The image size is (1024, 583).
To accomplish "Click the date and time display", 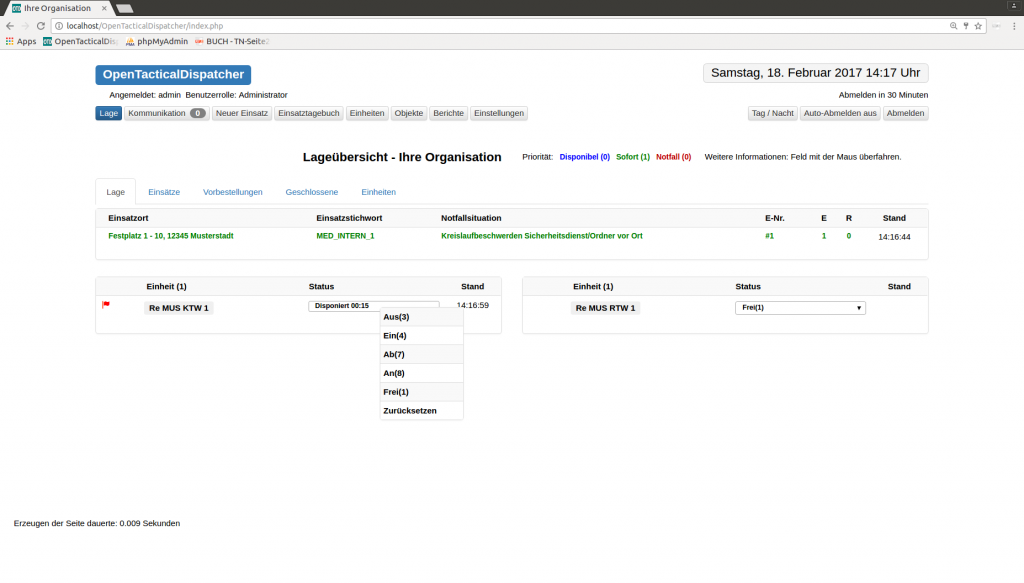I will point(816,73).
